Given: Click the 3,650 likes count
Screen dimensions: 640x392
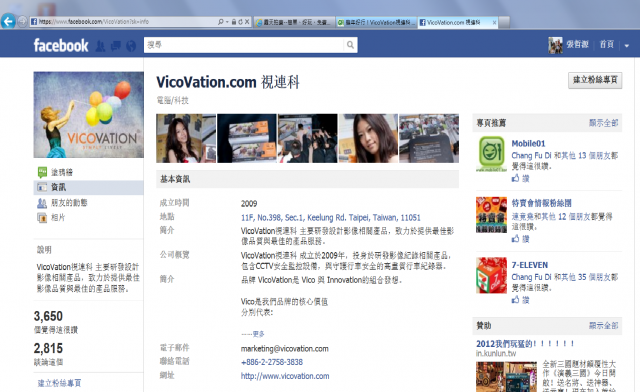Looking at the screenshot, I should pyautogui.click(x=48, y=316).
